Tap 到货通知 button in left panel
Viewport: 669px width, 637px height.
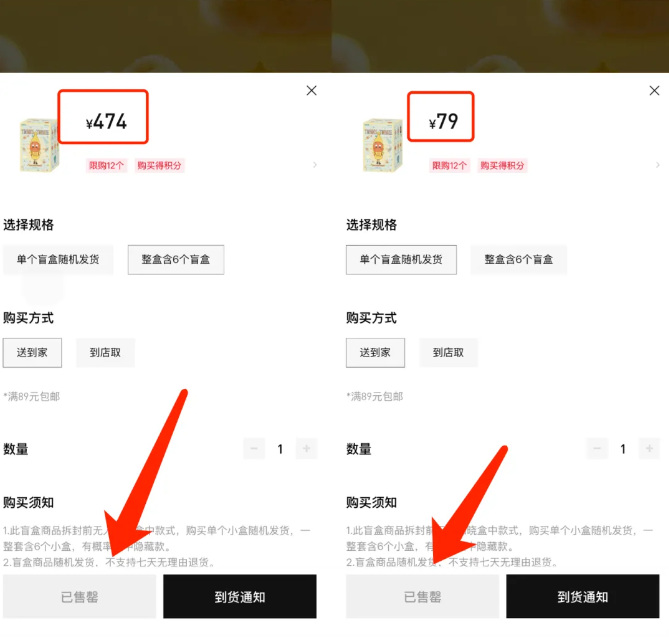click(x=240, y=596)
